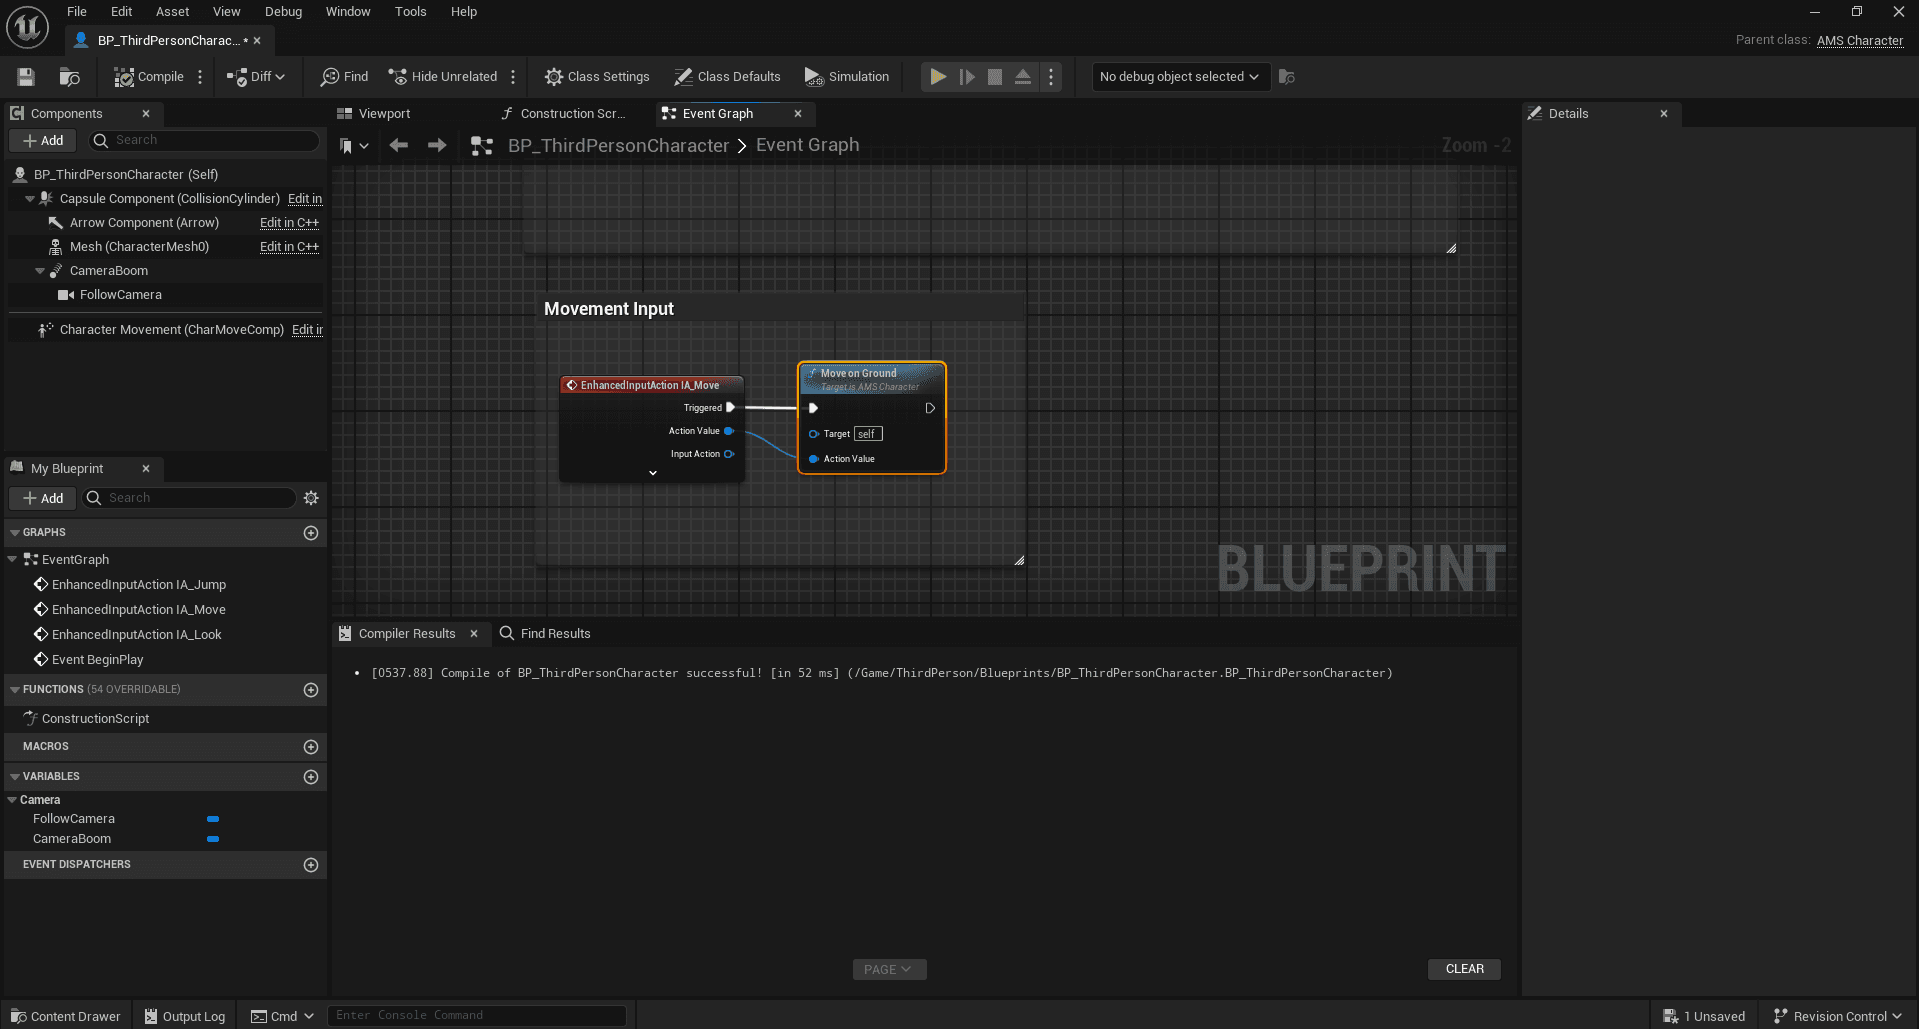Click the Eject playback button
The width and height of the screenshot is (1919, 1029).
point(1023,77)
